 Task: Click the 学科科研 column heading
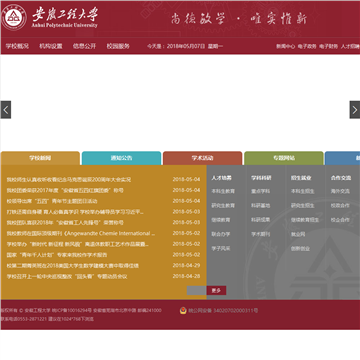pos(261,178)
